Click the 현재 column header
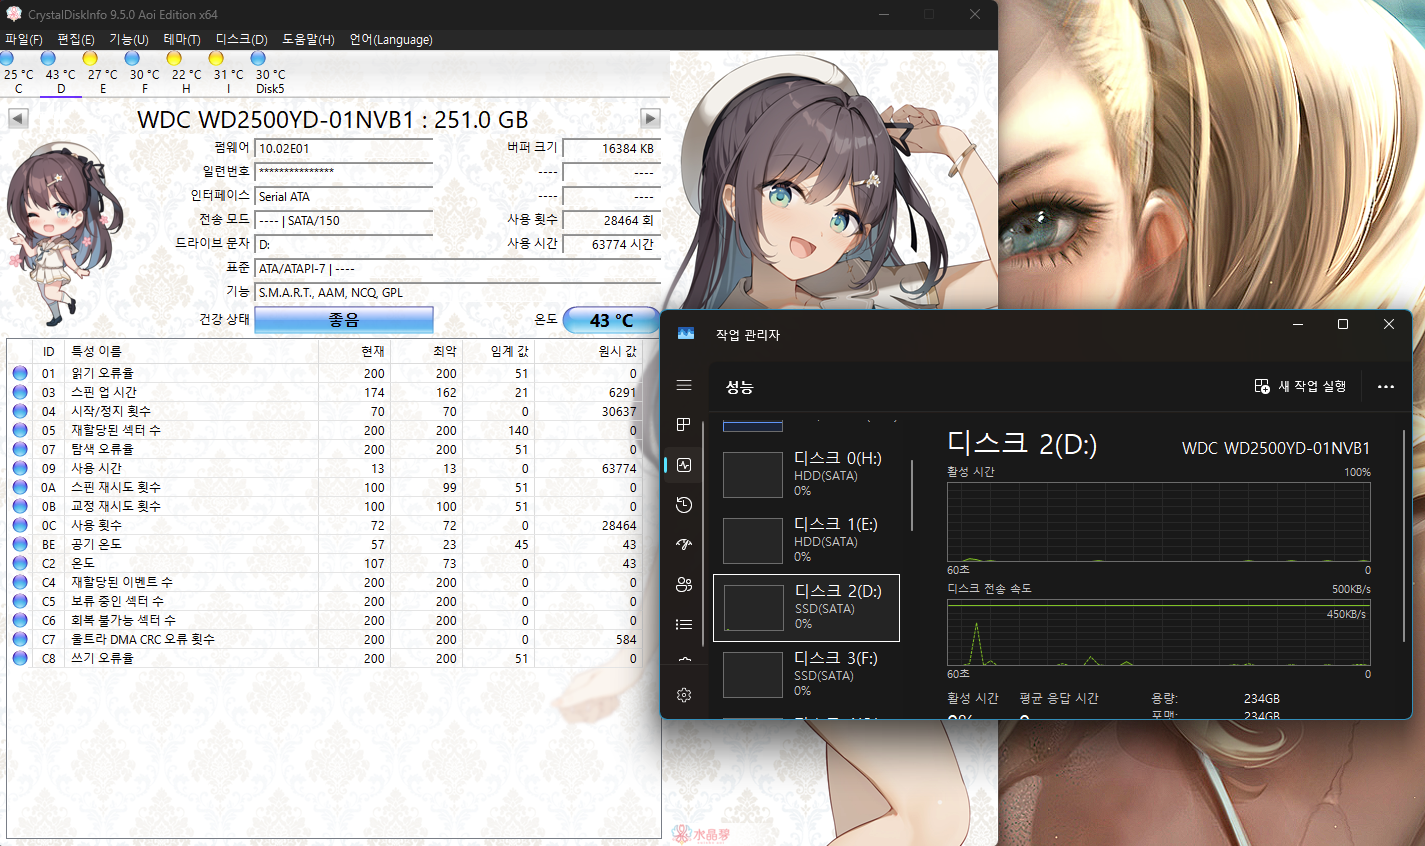Viewport: 1425px width, 846px height. point(354,351)
